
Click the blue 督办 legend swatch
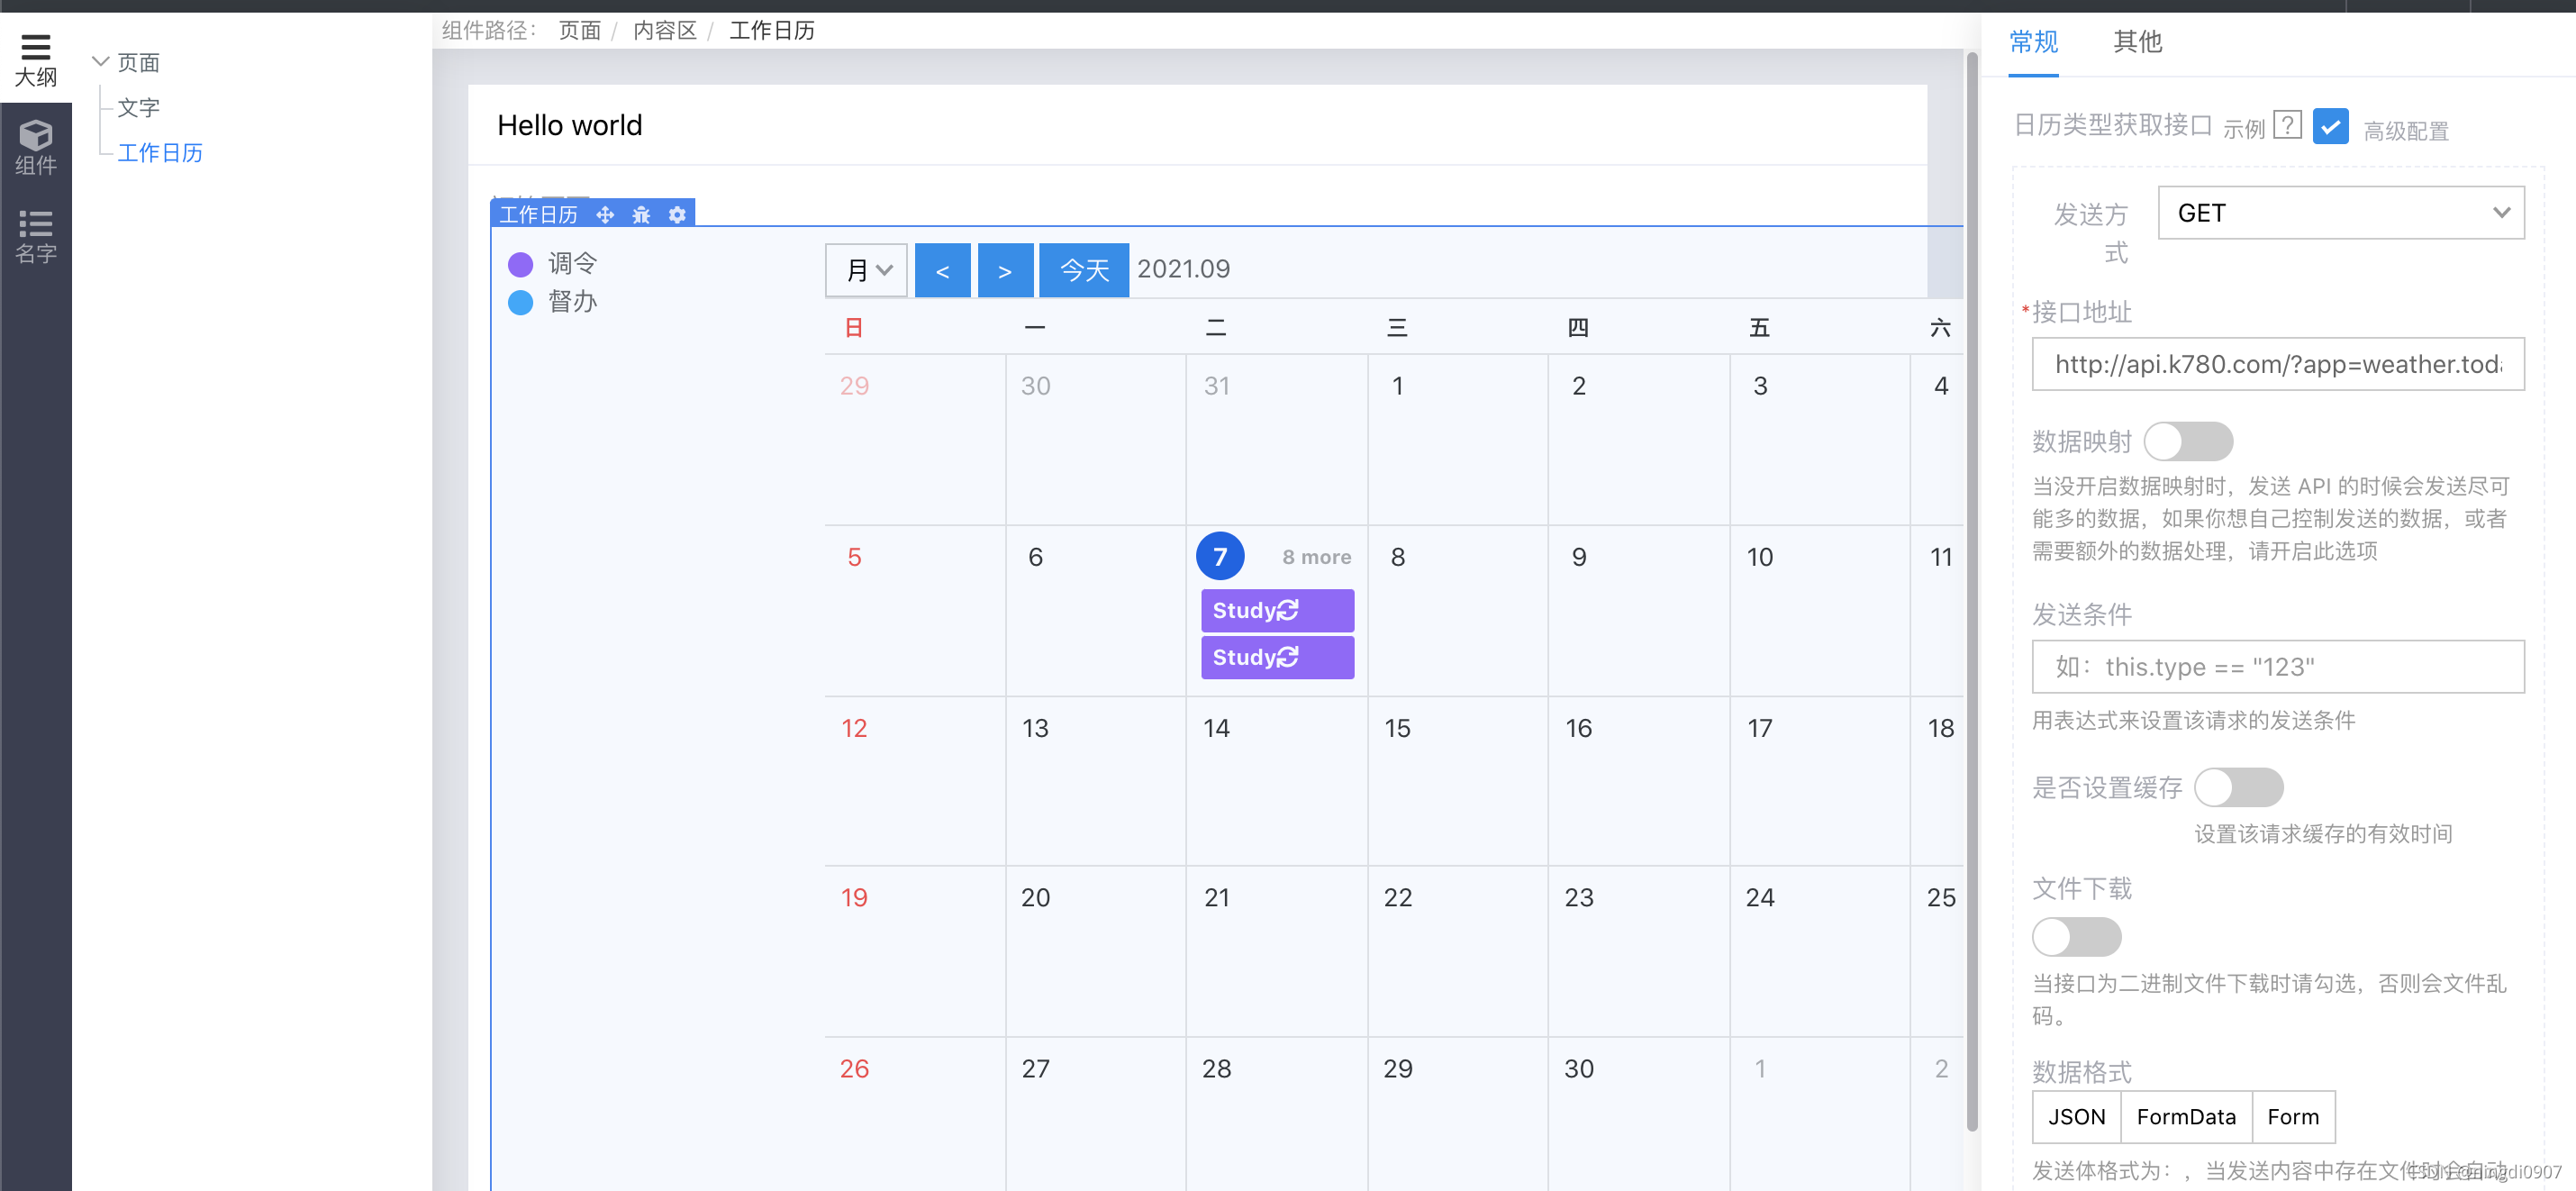tap(520, 302)
